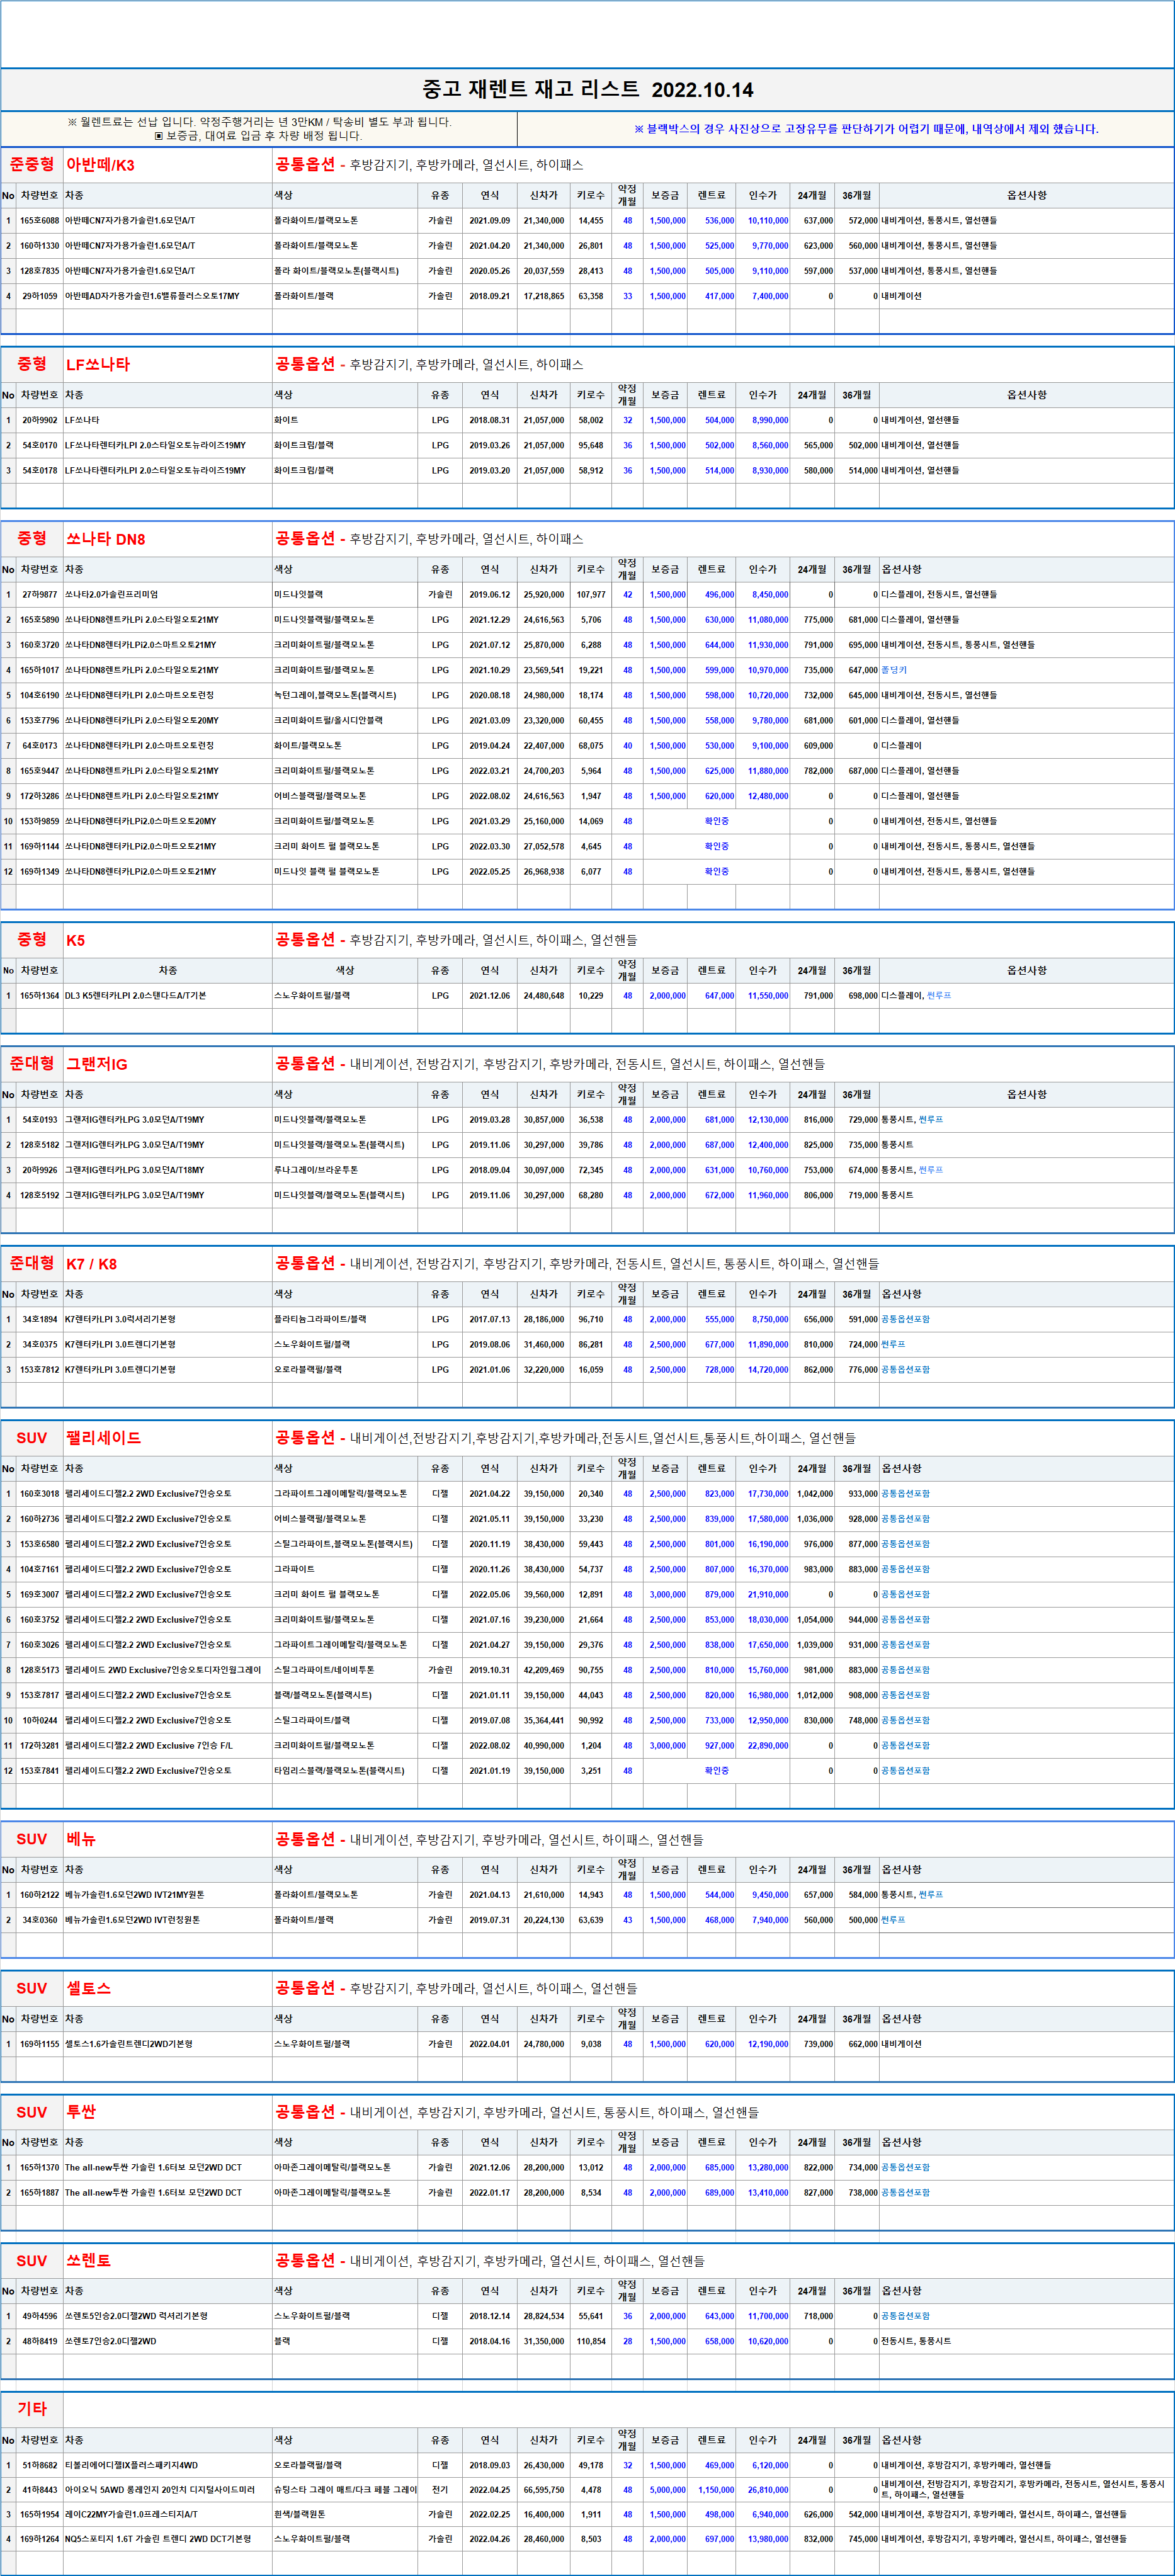Click the year cell 2017.07.13
The width and height of the screenshot is (1175, 2576).
pyautogui.click(x=490, y=1319)
